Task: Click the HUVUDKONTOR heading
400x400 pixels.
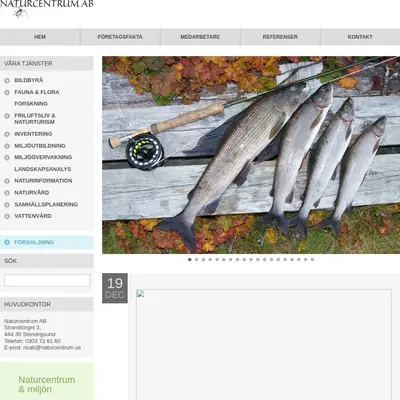Action: tap(27, 304)
